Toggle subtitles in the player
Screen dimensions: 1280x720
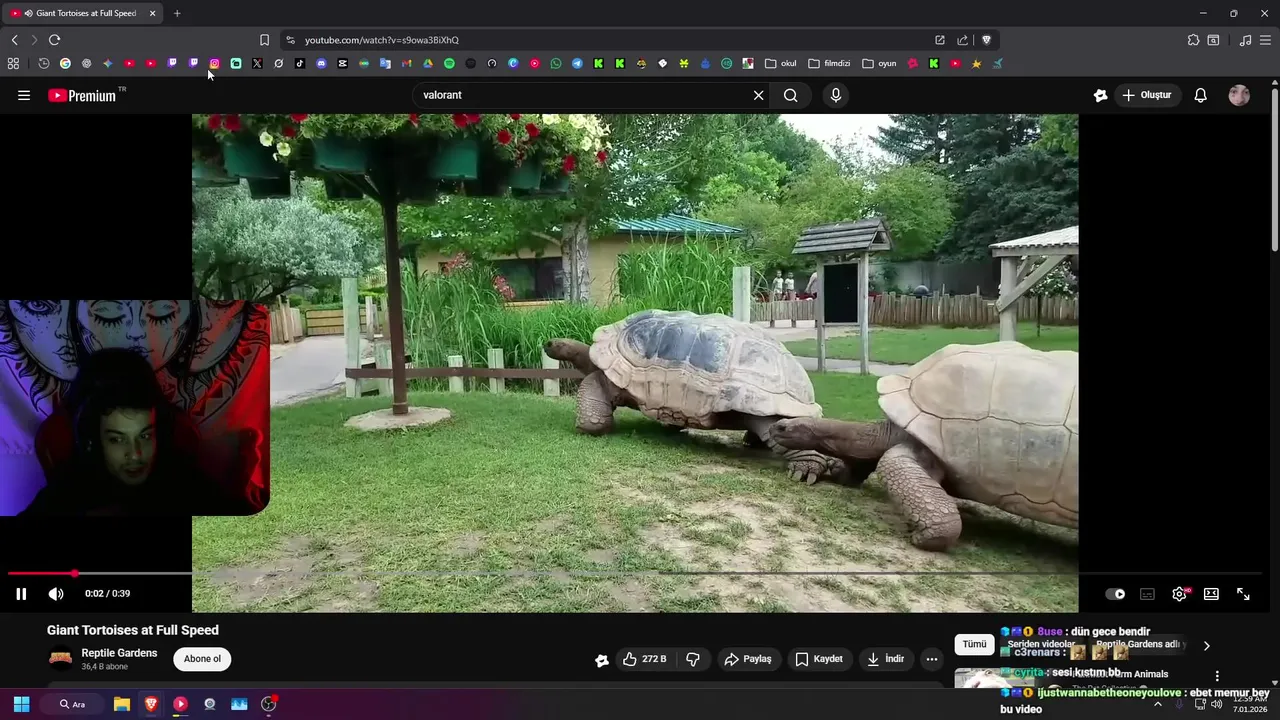[x=1147, y=594]
